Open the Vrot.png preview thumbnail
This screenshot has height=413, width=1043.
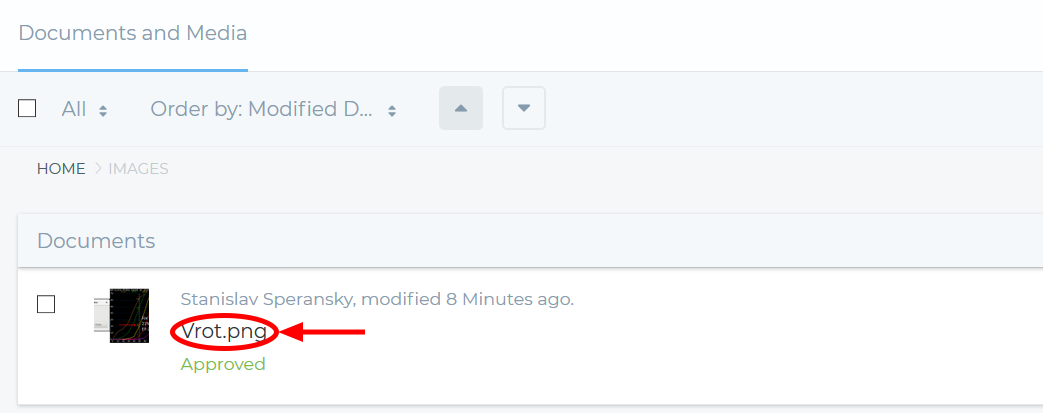coord(121,315)
